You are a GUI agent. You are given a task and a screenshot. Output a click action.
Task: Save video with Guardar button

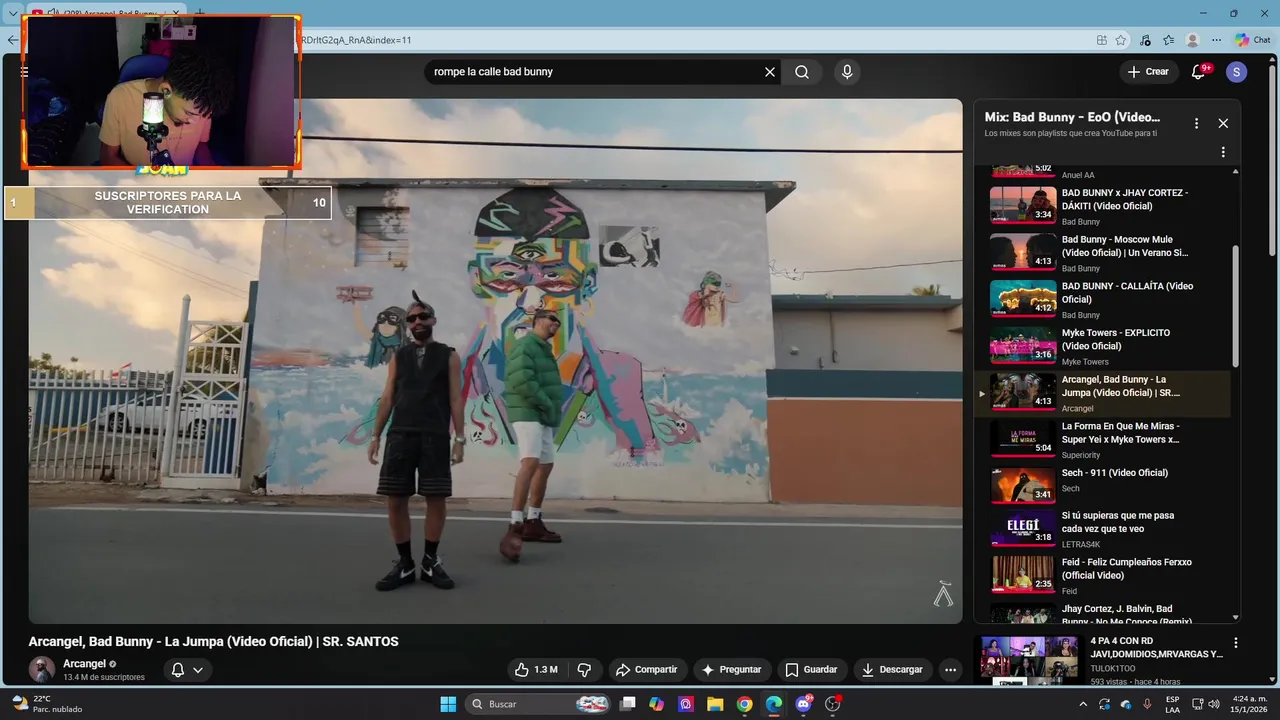coord(811,670)
